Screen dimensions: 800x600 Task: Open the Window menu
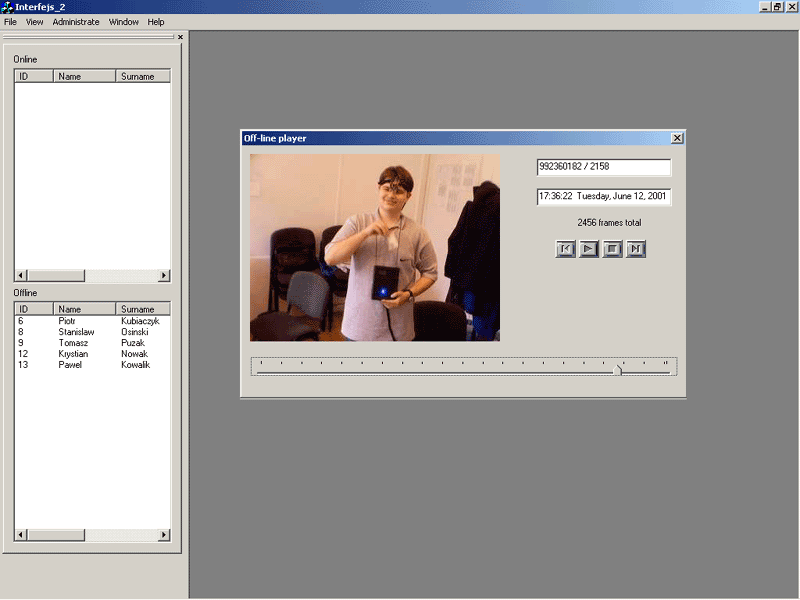click(123, 22)
